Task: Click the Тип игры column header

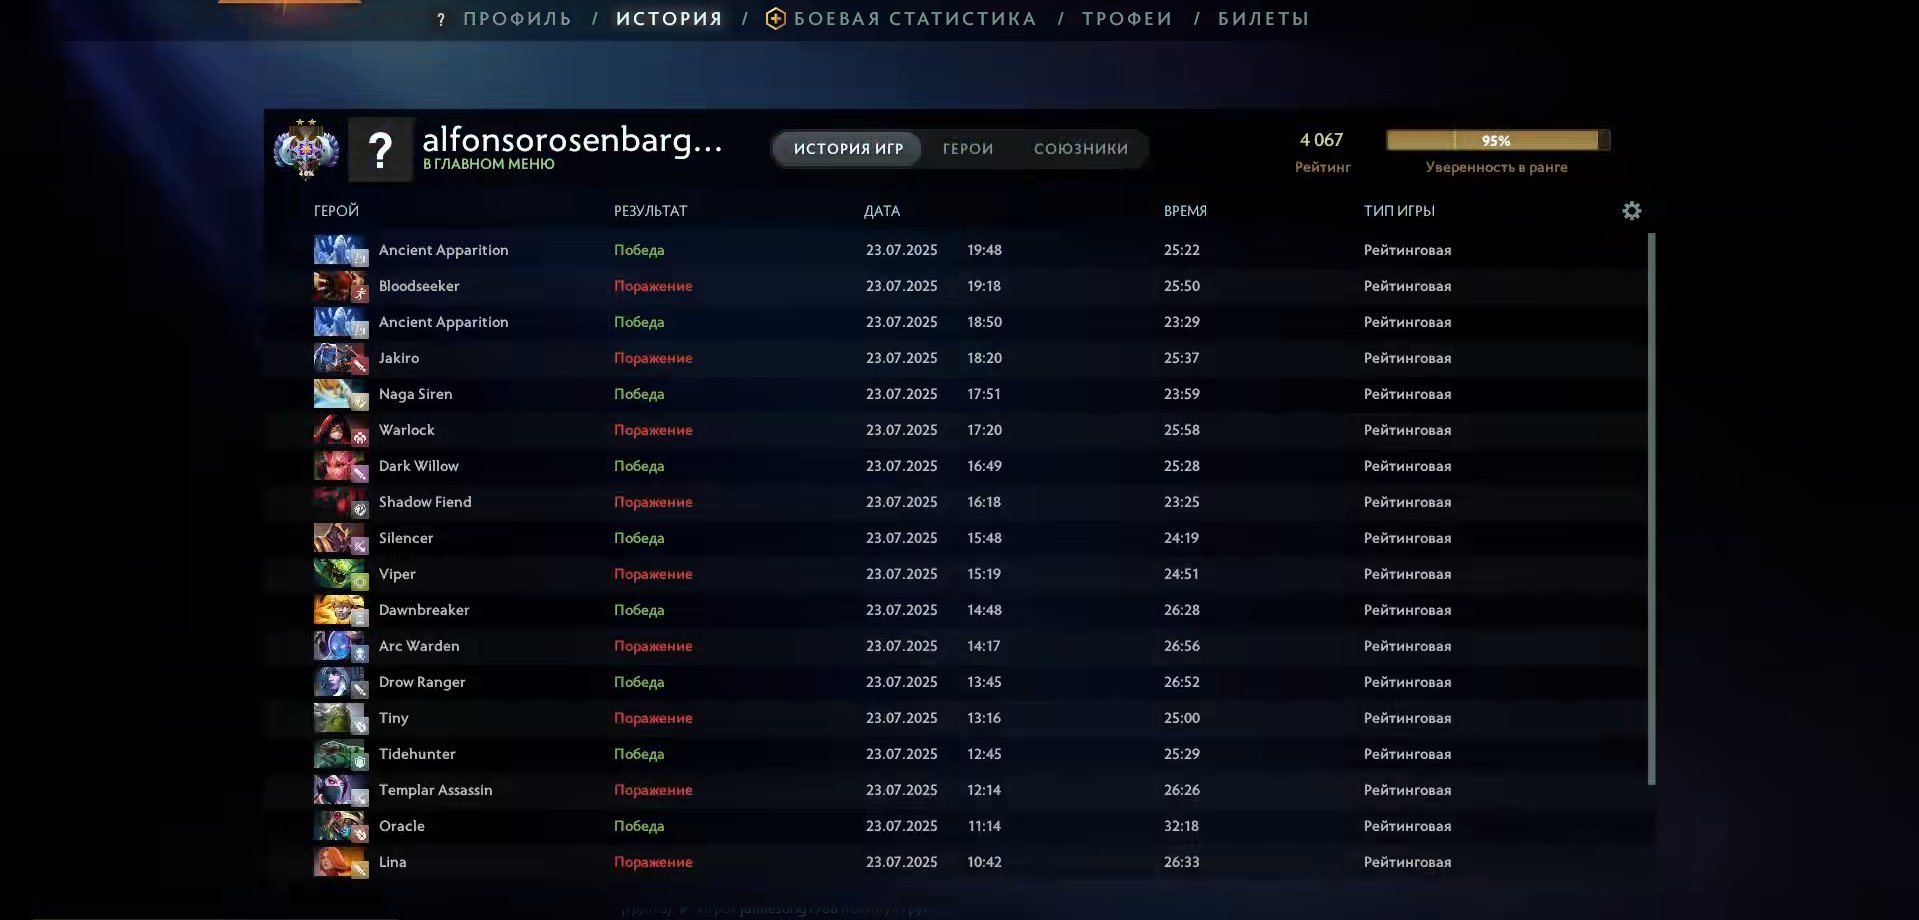Action: (x=1399, y=211)
